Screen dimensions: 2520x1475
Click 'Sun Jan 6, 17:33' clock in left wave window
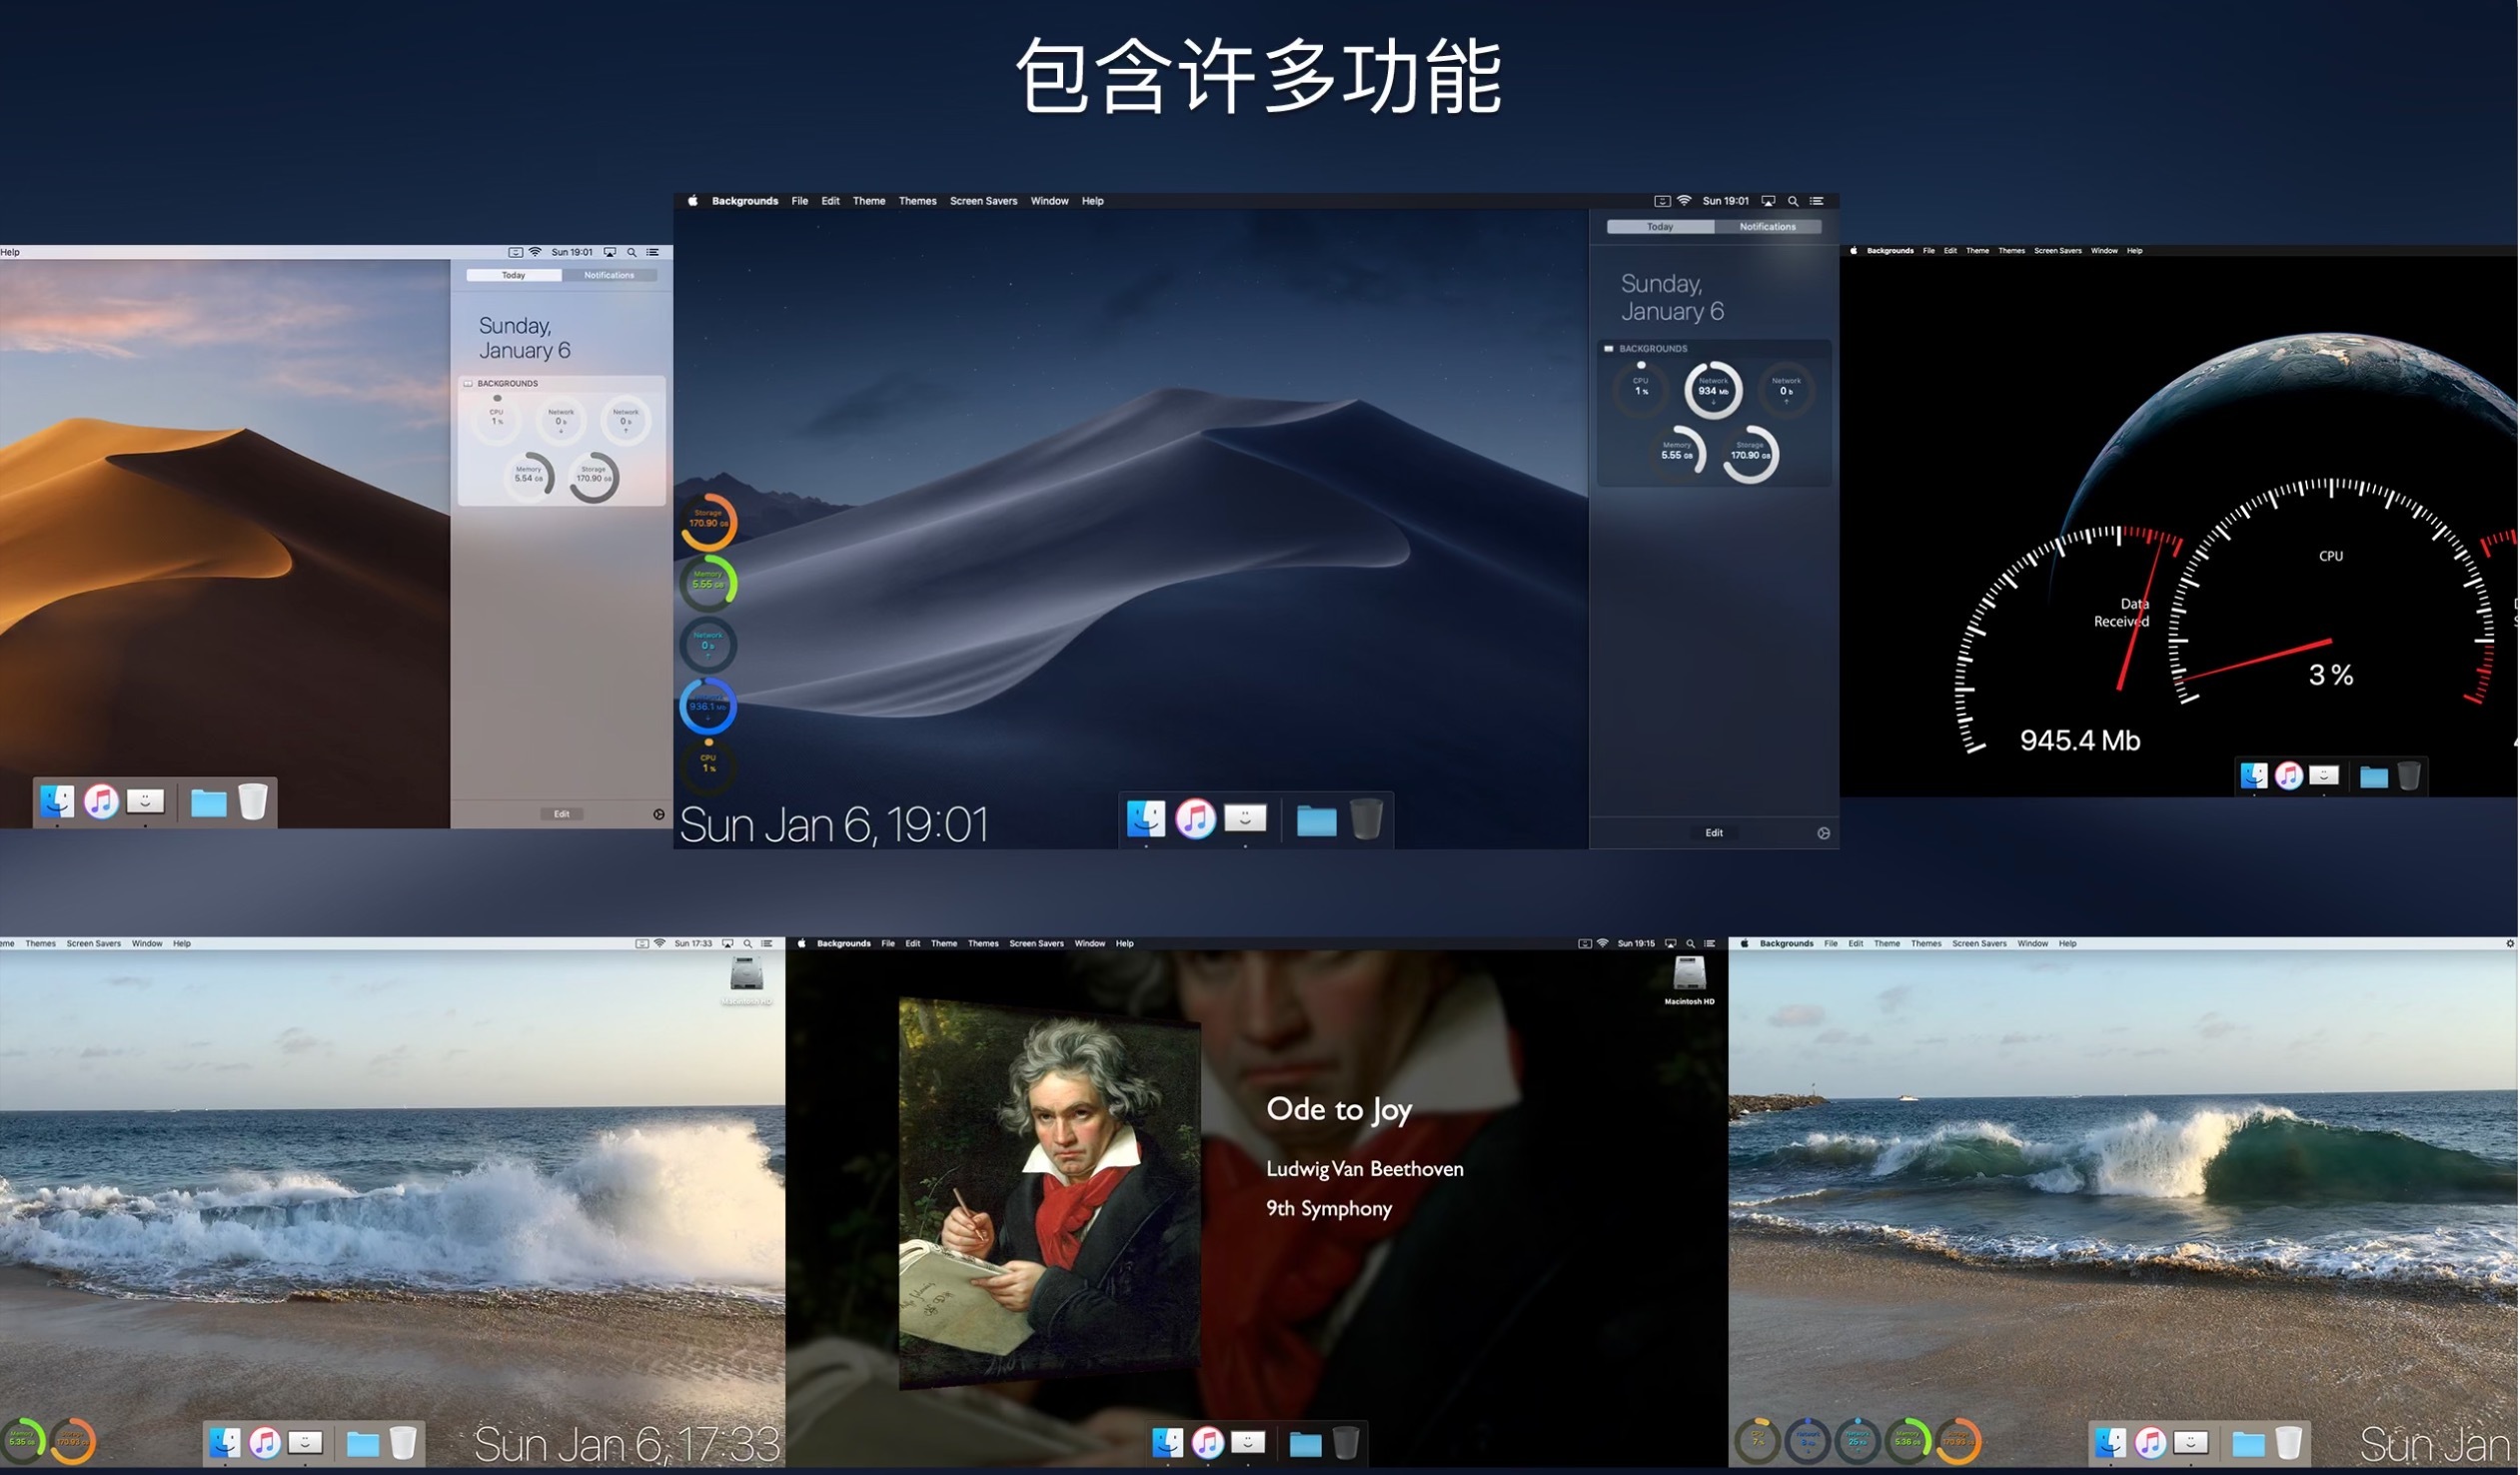[x=626, y=1443]
